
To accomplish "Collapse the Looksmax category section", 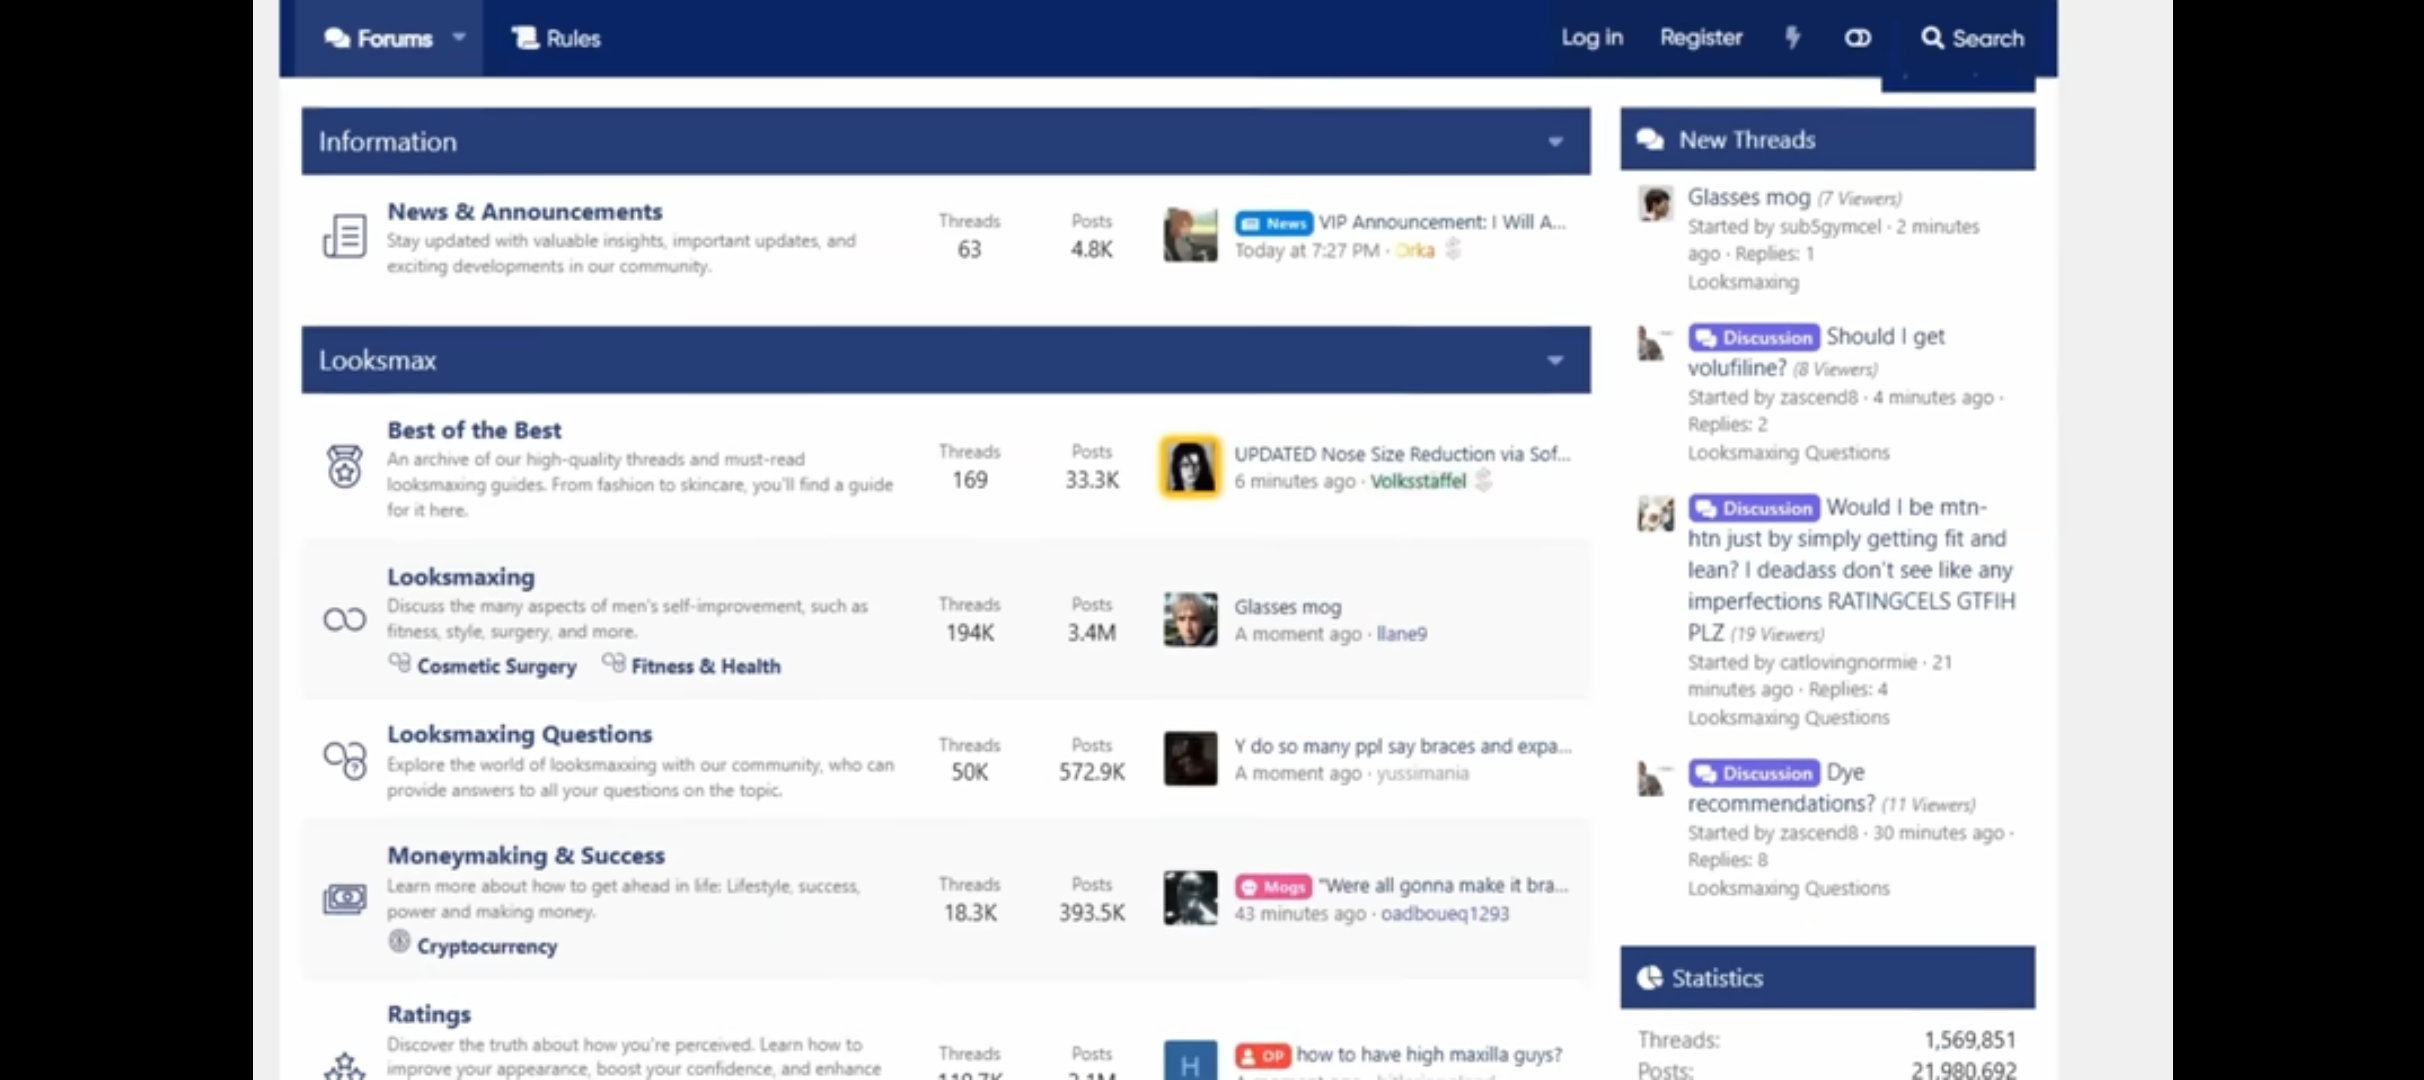I will point(1555,360).
